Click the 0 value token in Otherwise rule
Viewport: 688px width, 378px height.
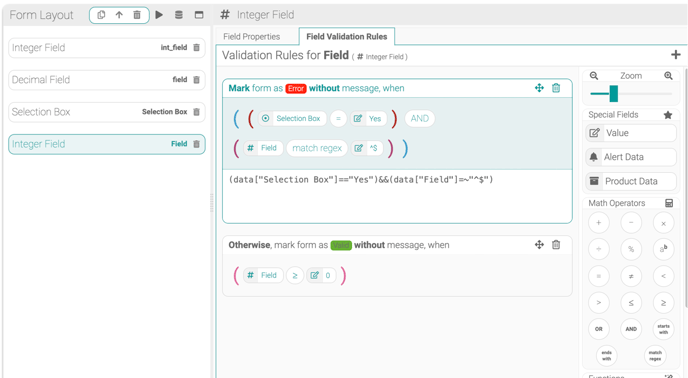321,275
